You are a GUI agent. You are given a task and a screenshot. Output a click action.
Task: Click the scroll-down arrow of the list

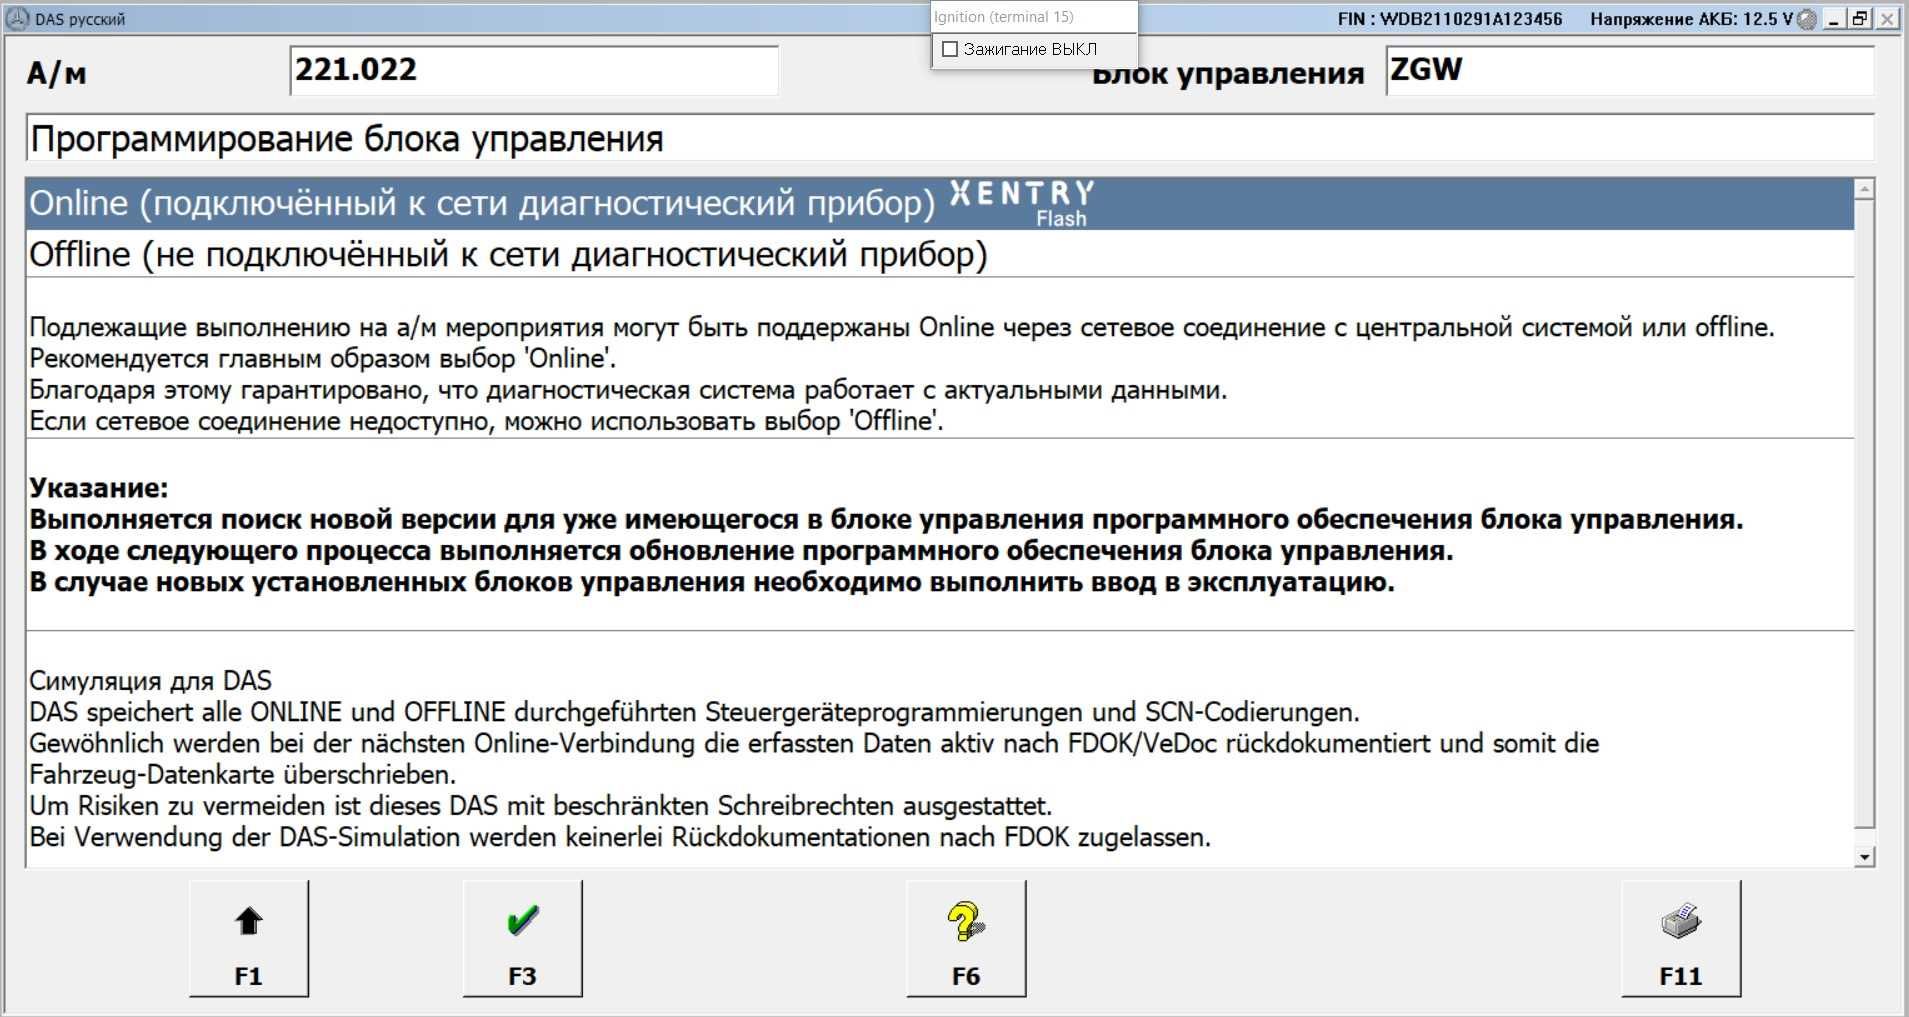[x=1864, y=857]
